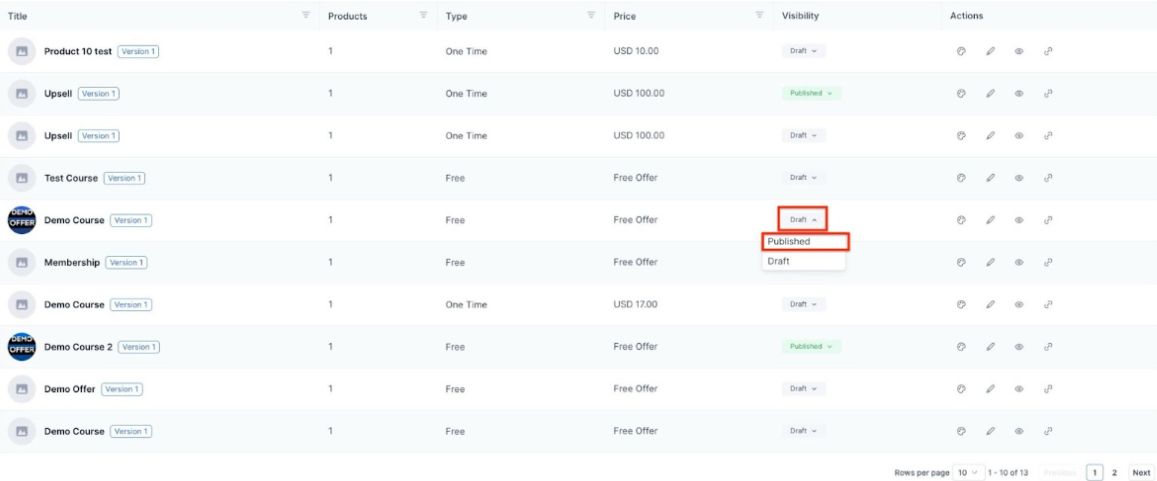Click the filter icon in Title column header
1157x481 pixels.
pyautogui.click(x=305, y=15)
